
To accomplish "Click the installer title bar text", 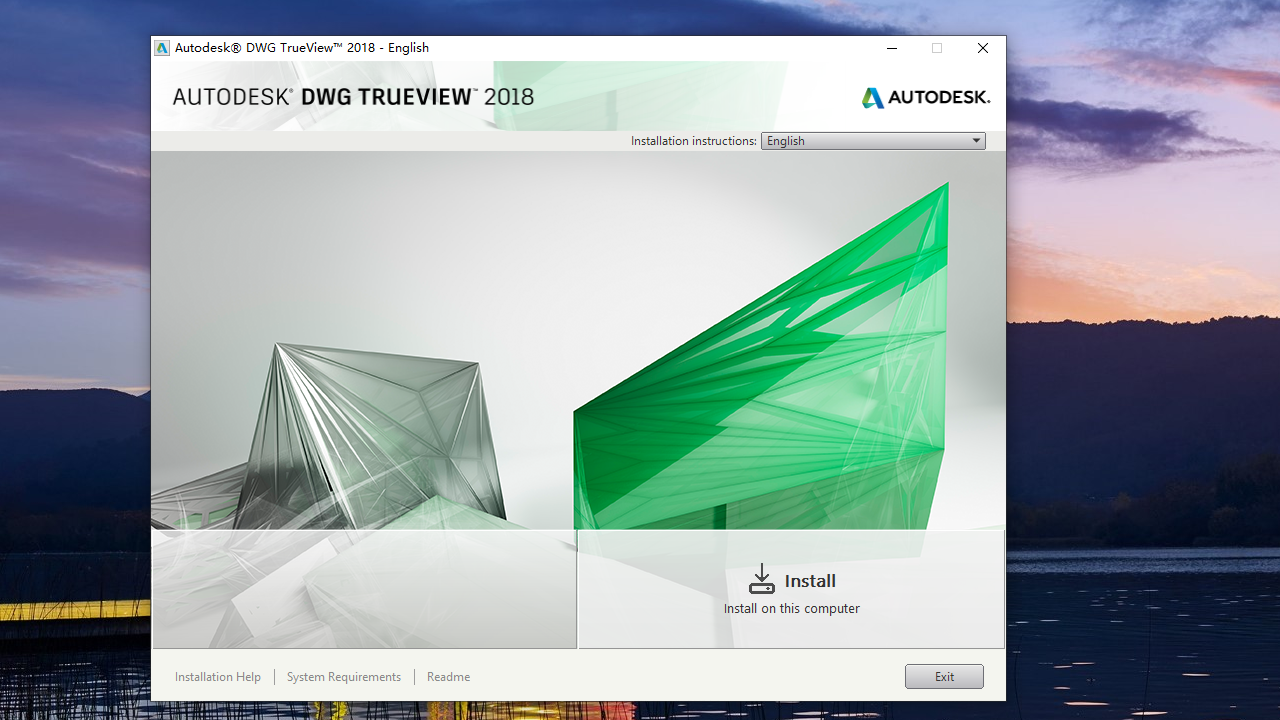I will (x=301, y=47).
